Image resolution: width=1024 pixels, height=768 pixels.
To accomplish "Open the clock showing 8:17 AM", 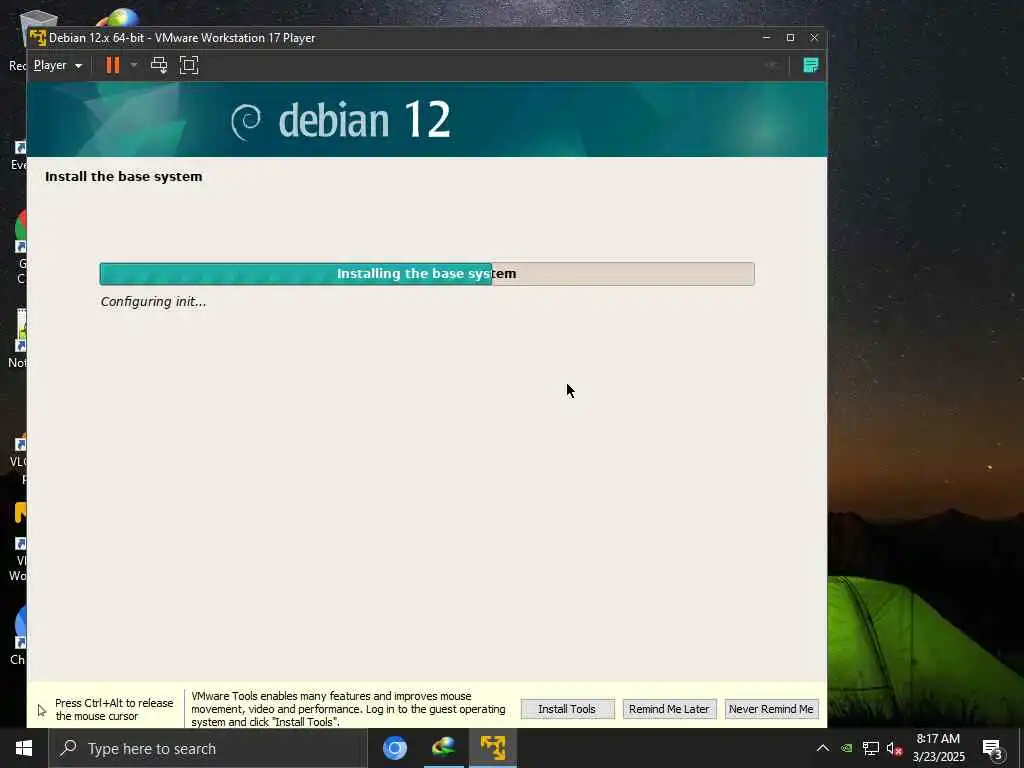I will pyautogui.click(x=938, y=748).
